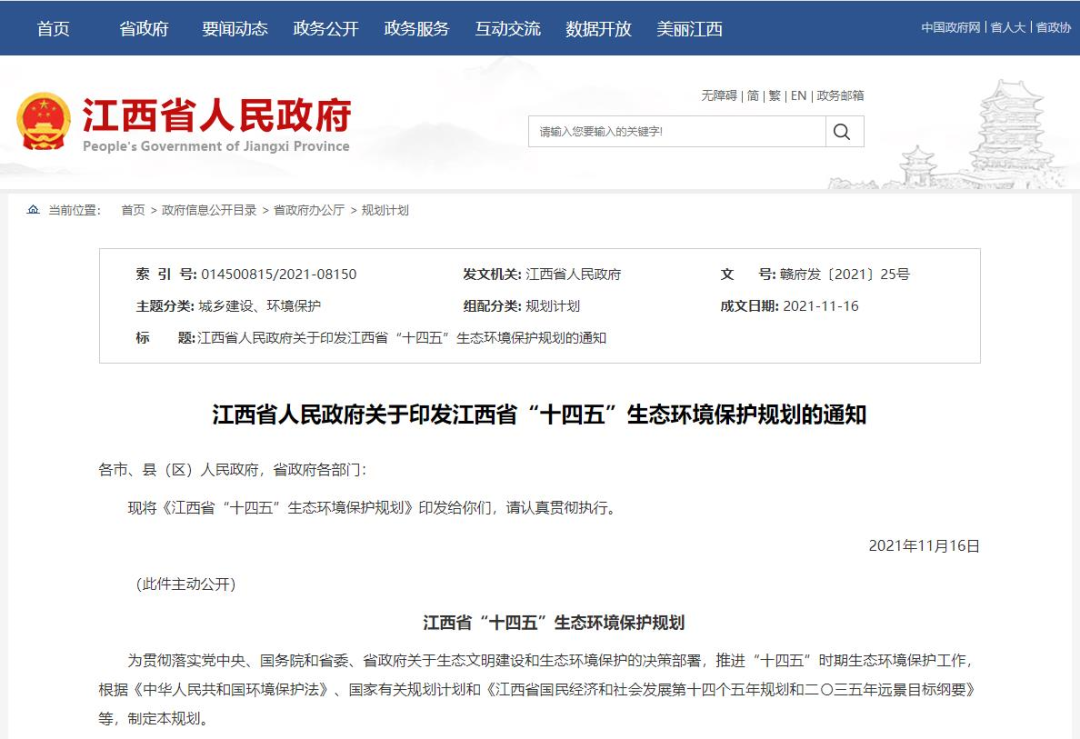This screenshot has width=1080, height=739.
Task: Switch site language to EN
Action: 798,95
